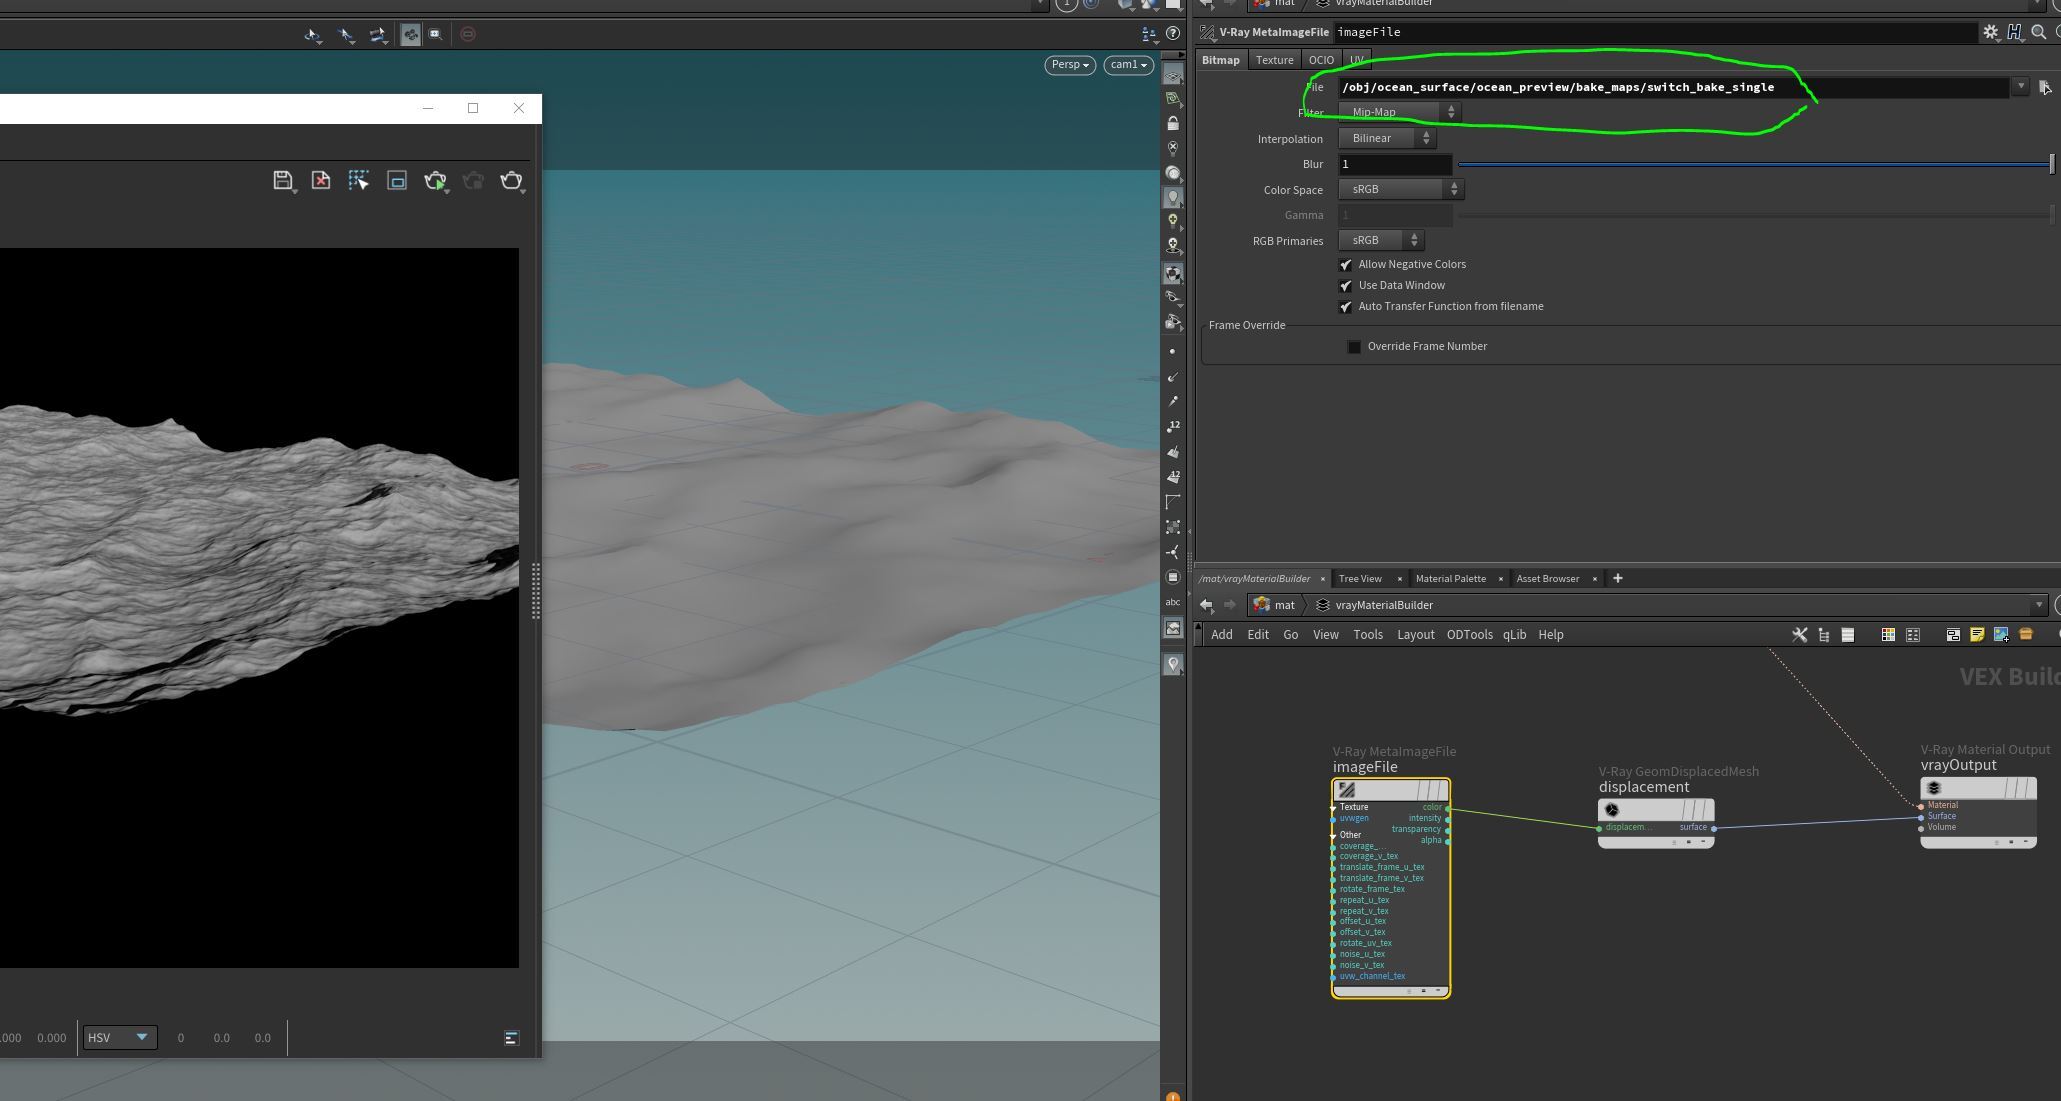This screenshot has width=2061, height=1101.
Task: Open the file chooser icon beside the File path
Action: [x=2045, y=87]
